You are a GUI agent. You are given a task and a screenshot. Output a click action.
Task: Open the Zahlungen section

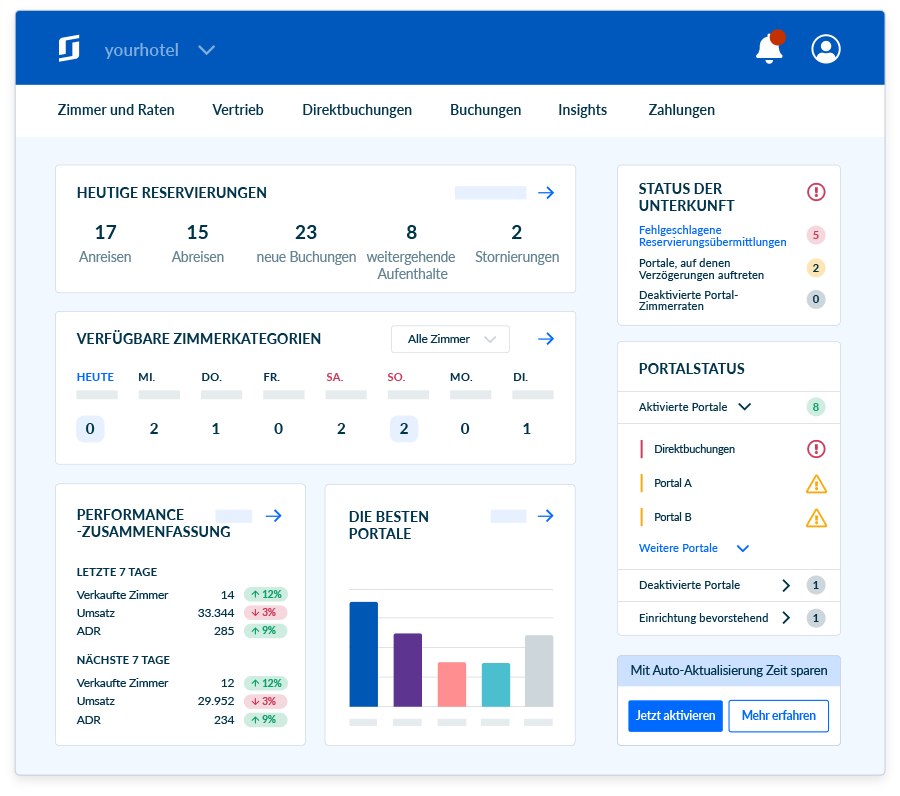(x=681, y=110)
